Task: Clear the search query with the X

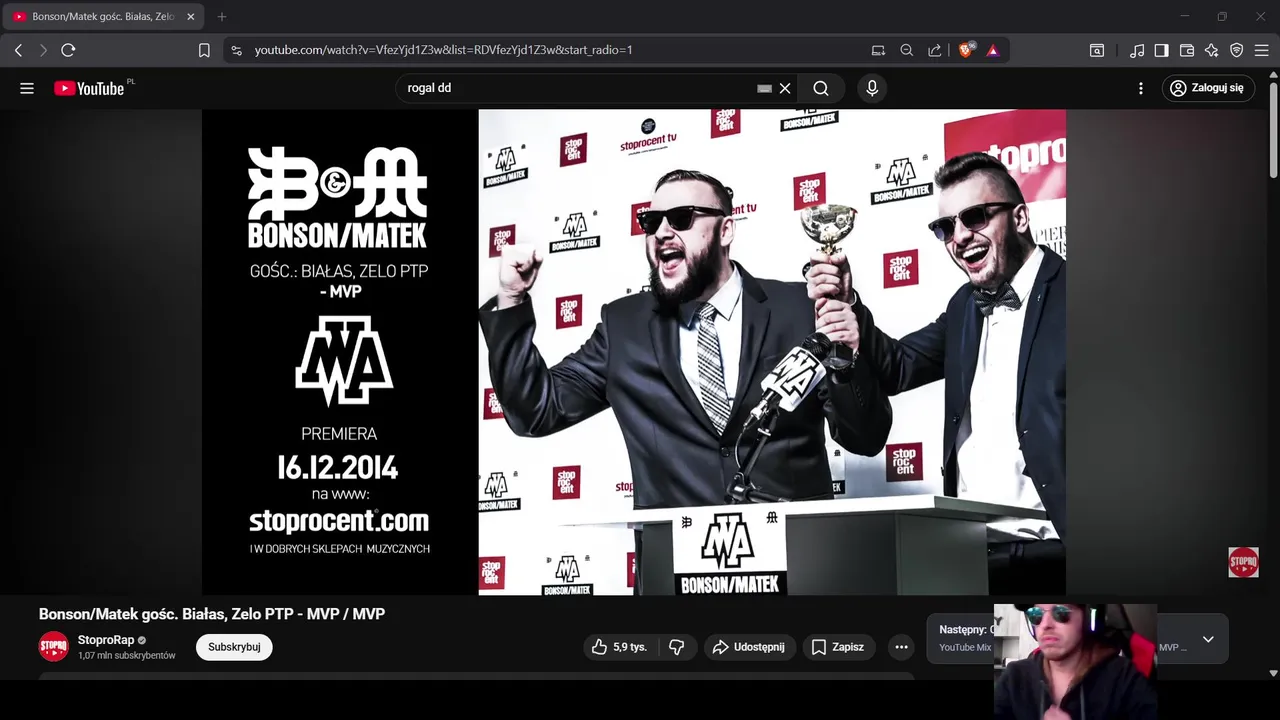Action: point(785,88)
